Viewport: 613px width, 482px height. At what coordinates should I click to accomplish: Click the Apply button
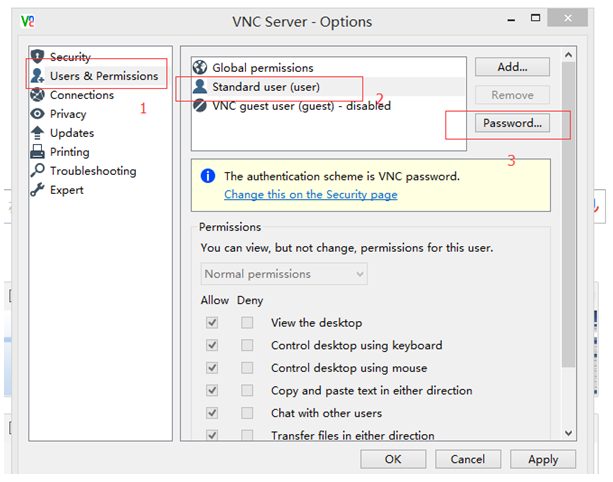(543, 459)
